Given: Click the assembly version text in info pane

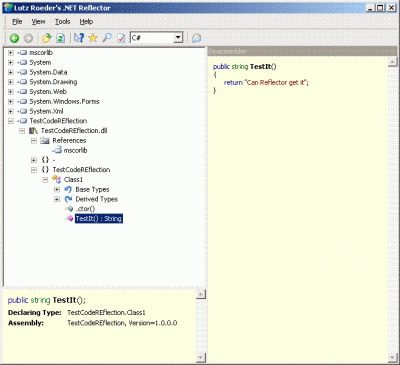Looking at the screenshot, I should pos(122,323).
